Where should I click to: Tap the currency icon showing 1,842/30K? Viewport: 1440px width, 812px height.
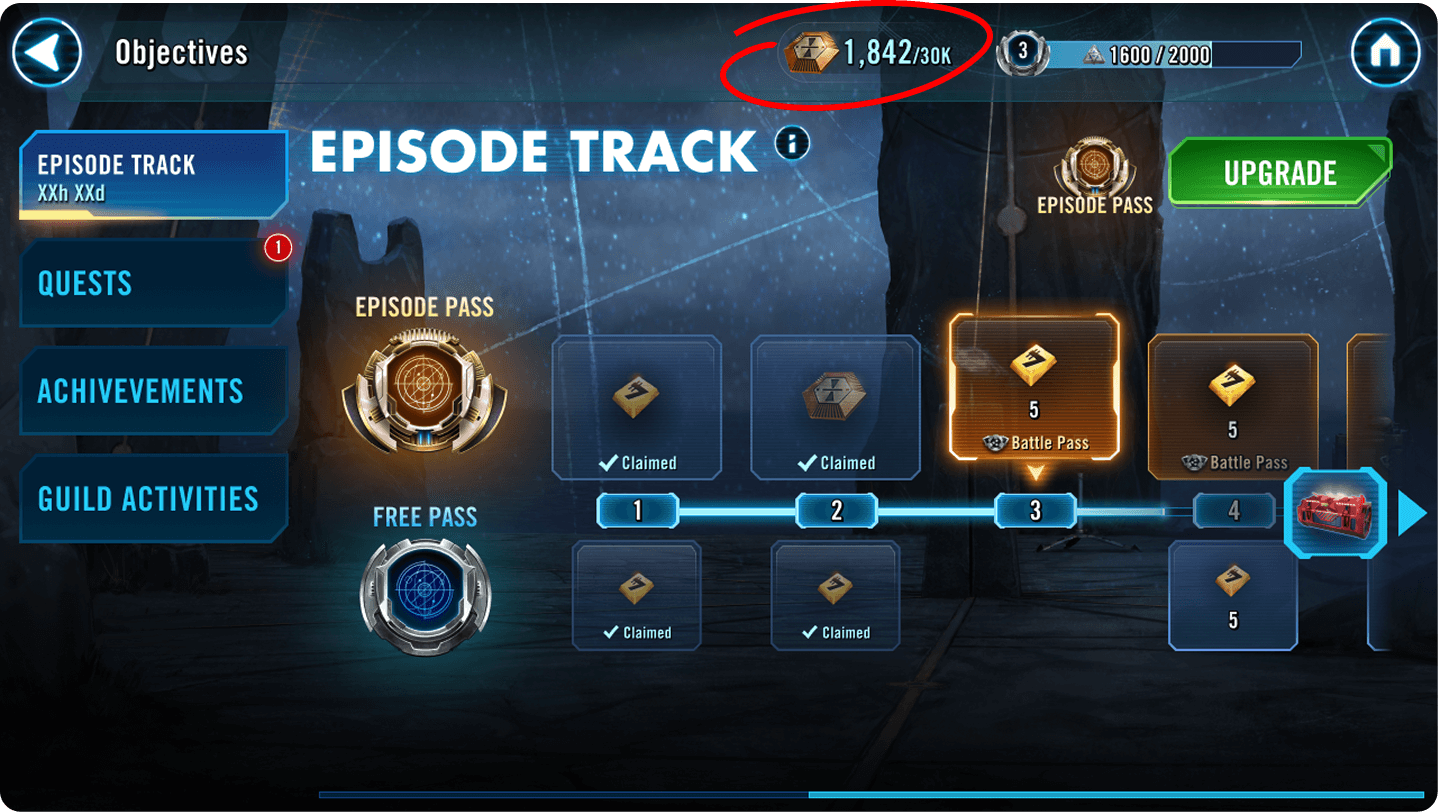tap(810, 53)
